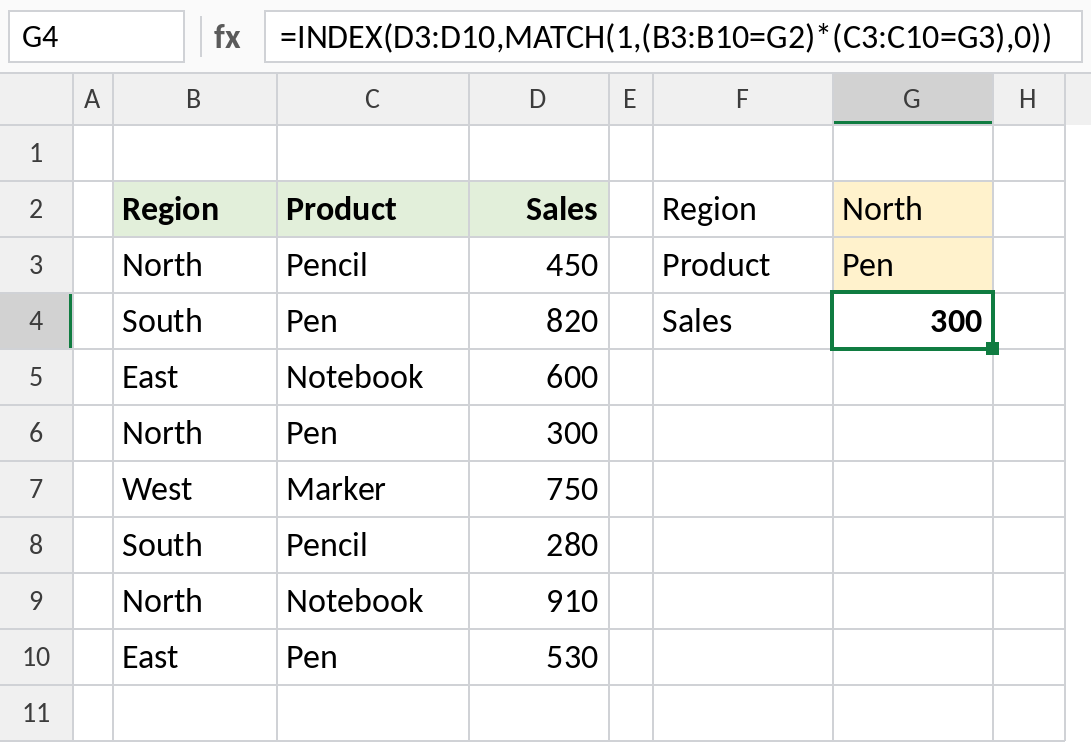Viewport: 1092px width, 742px height.
Task: Select column G header
Action: [x=912, y=100]
